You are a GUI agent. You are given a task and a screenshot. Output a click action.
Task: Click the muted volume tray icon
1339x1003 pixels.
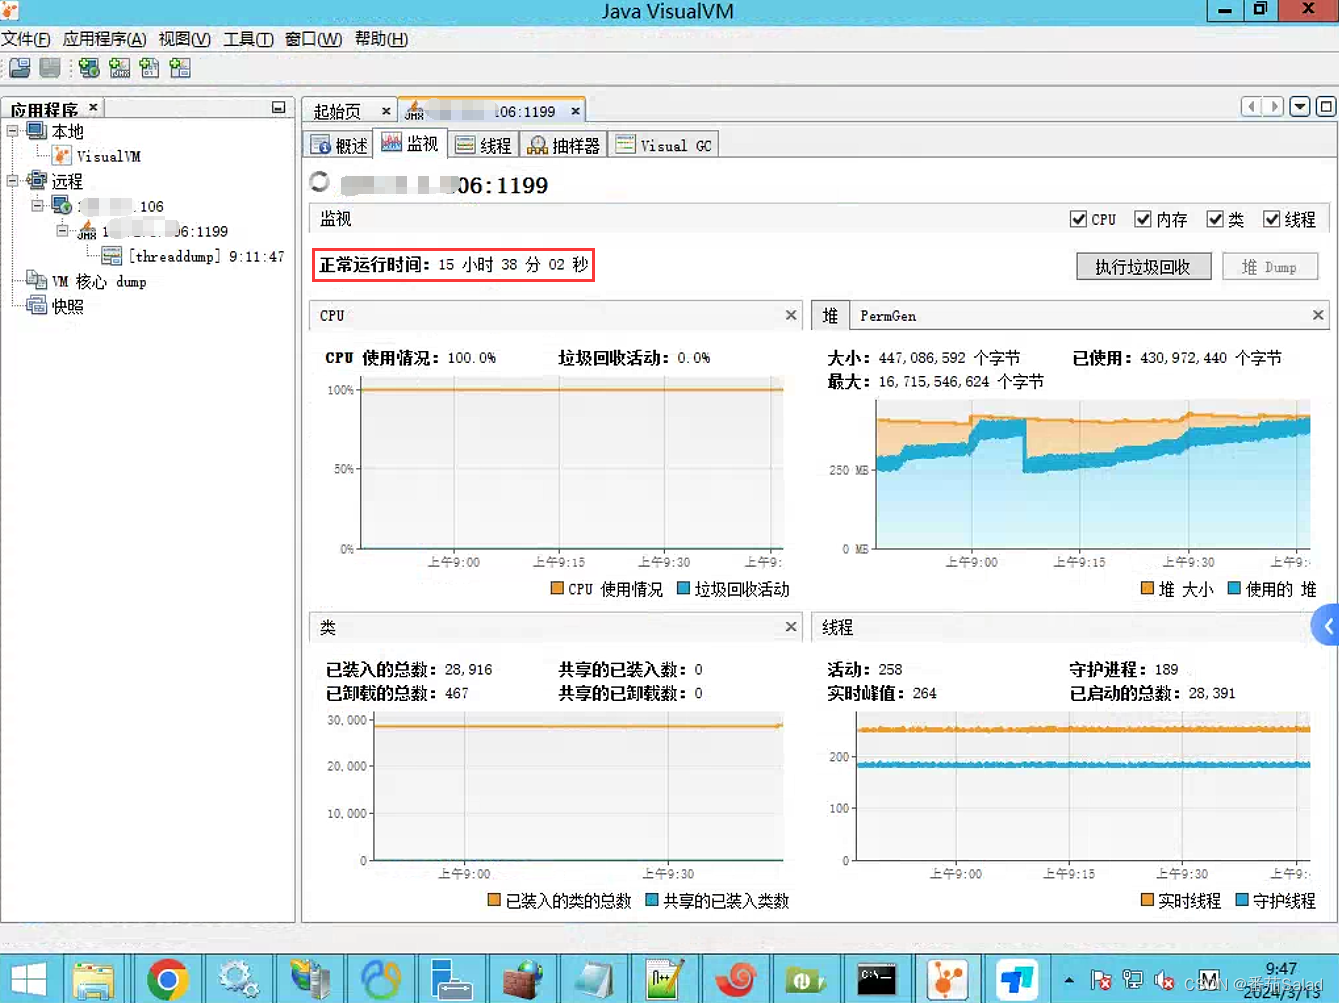tap(1164, 980)
